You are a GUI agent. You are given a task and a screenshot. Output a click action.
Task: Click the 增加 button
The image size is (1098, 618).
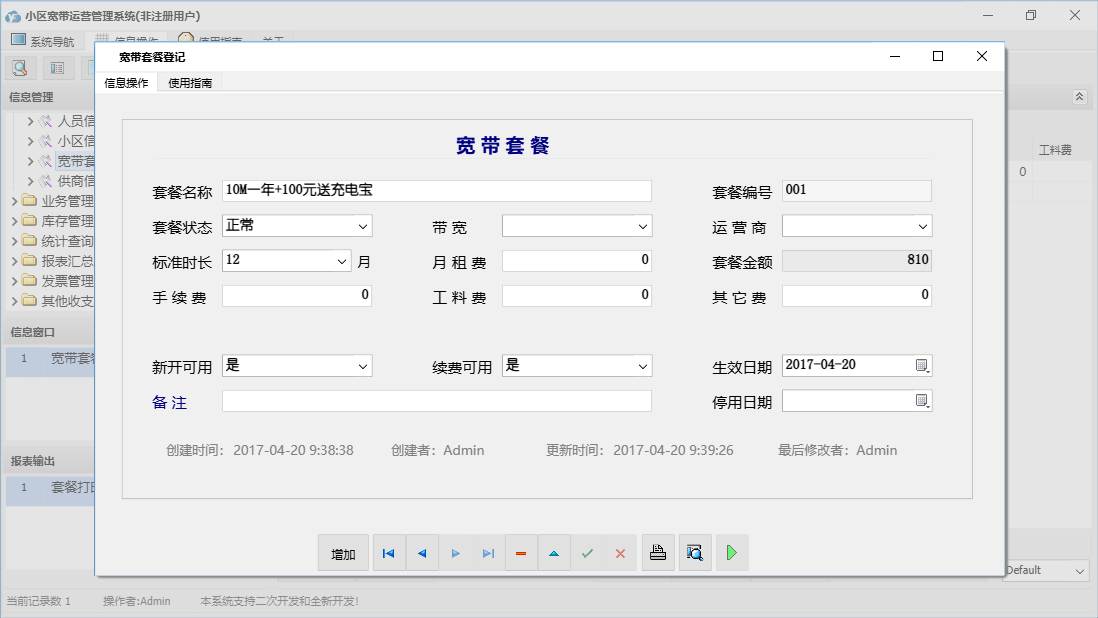(x=343, y=554)
